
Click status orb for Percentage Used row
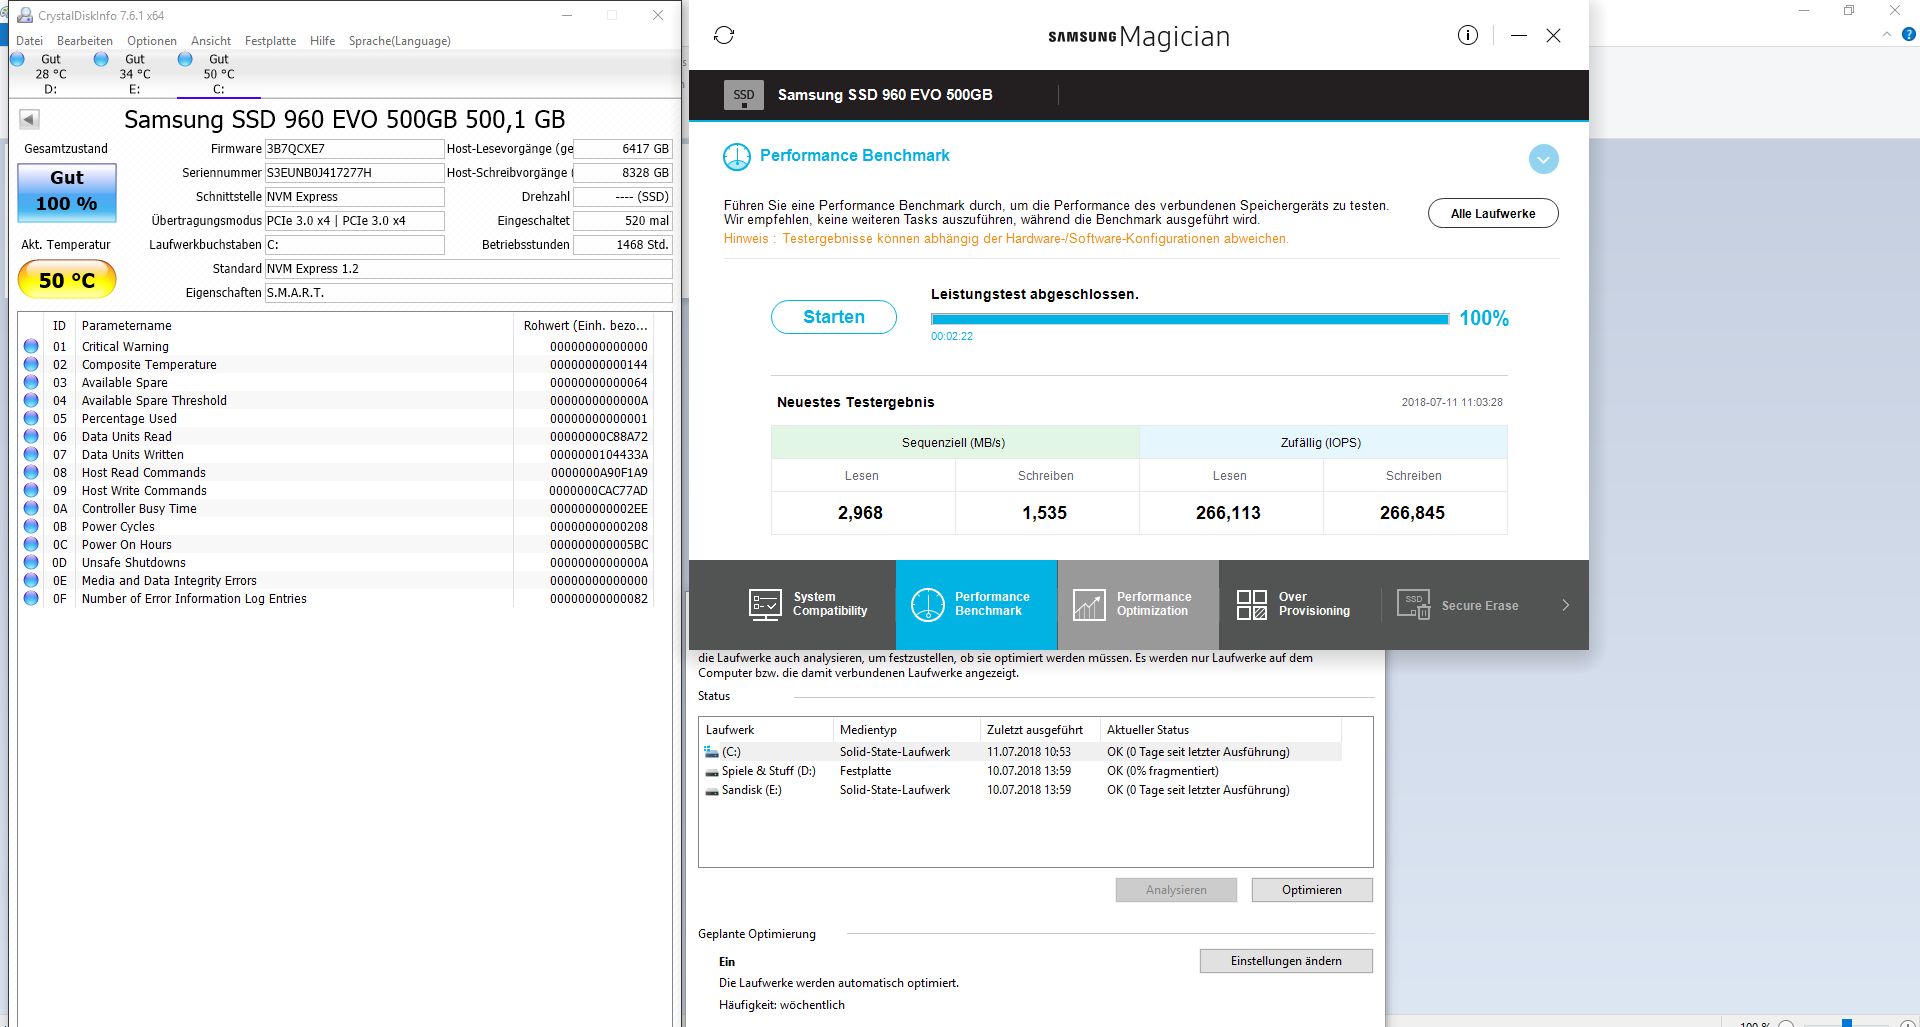pyautogui.click(x=31, y=419)
